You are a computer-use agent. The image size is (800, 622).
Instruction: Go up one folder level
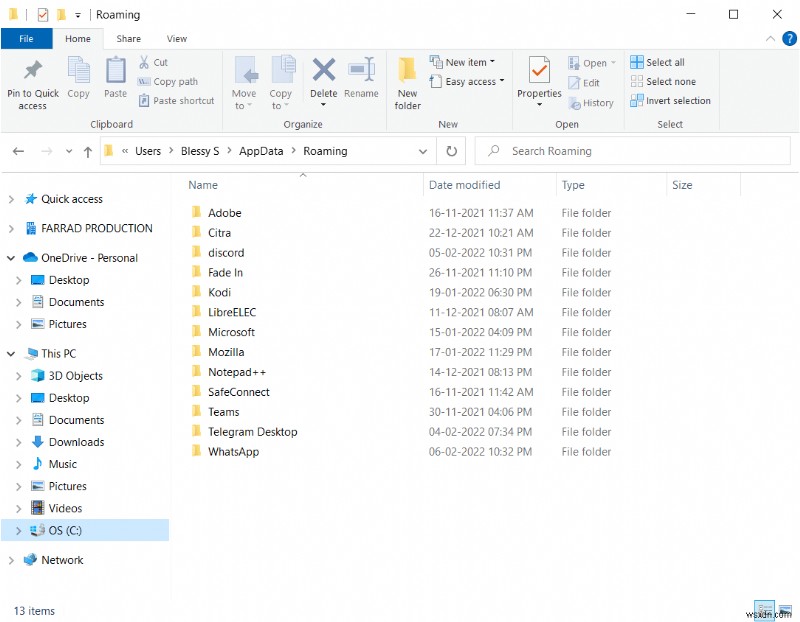(x=88, y=152)
